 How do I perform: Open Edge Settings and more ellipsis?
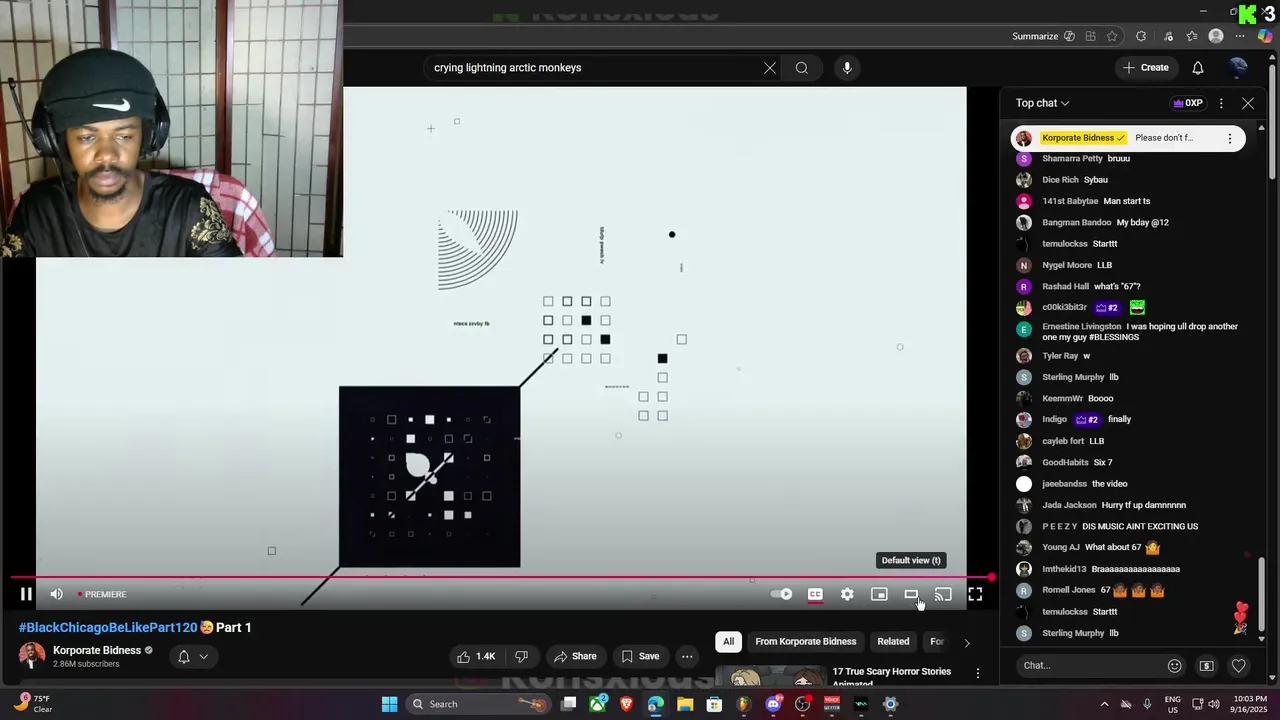(1240, 36)
